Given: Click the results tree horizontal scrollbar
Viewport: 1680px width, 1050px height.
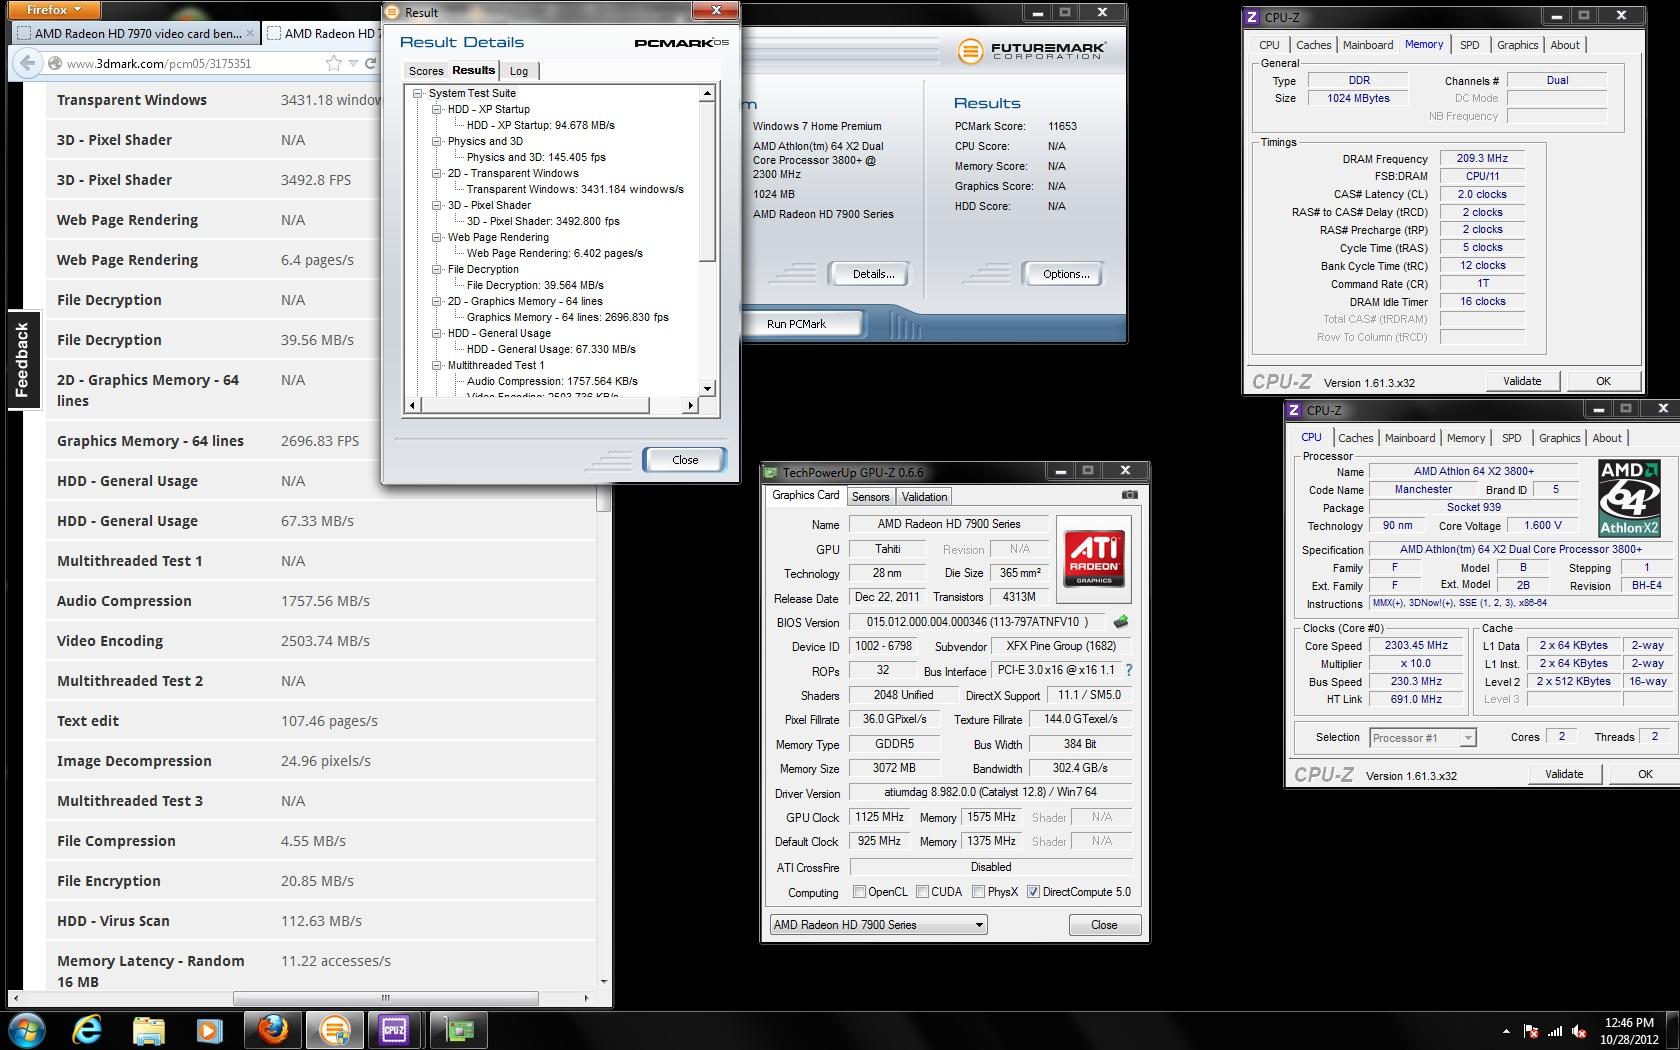Looking at the screenshot, I should pyautogui.click(x=550, y=405).
